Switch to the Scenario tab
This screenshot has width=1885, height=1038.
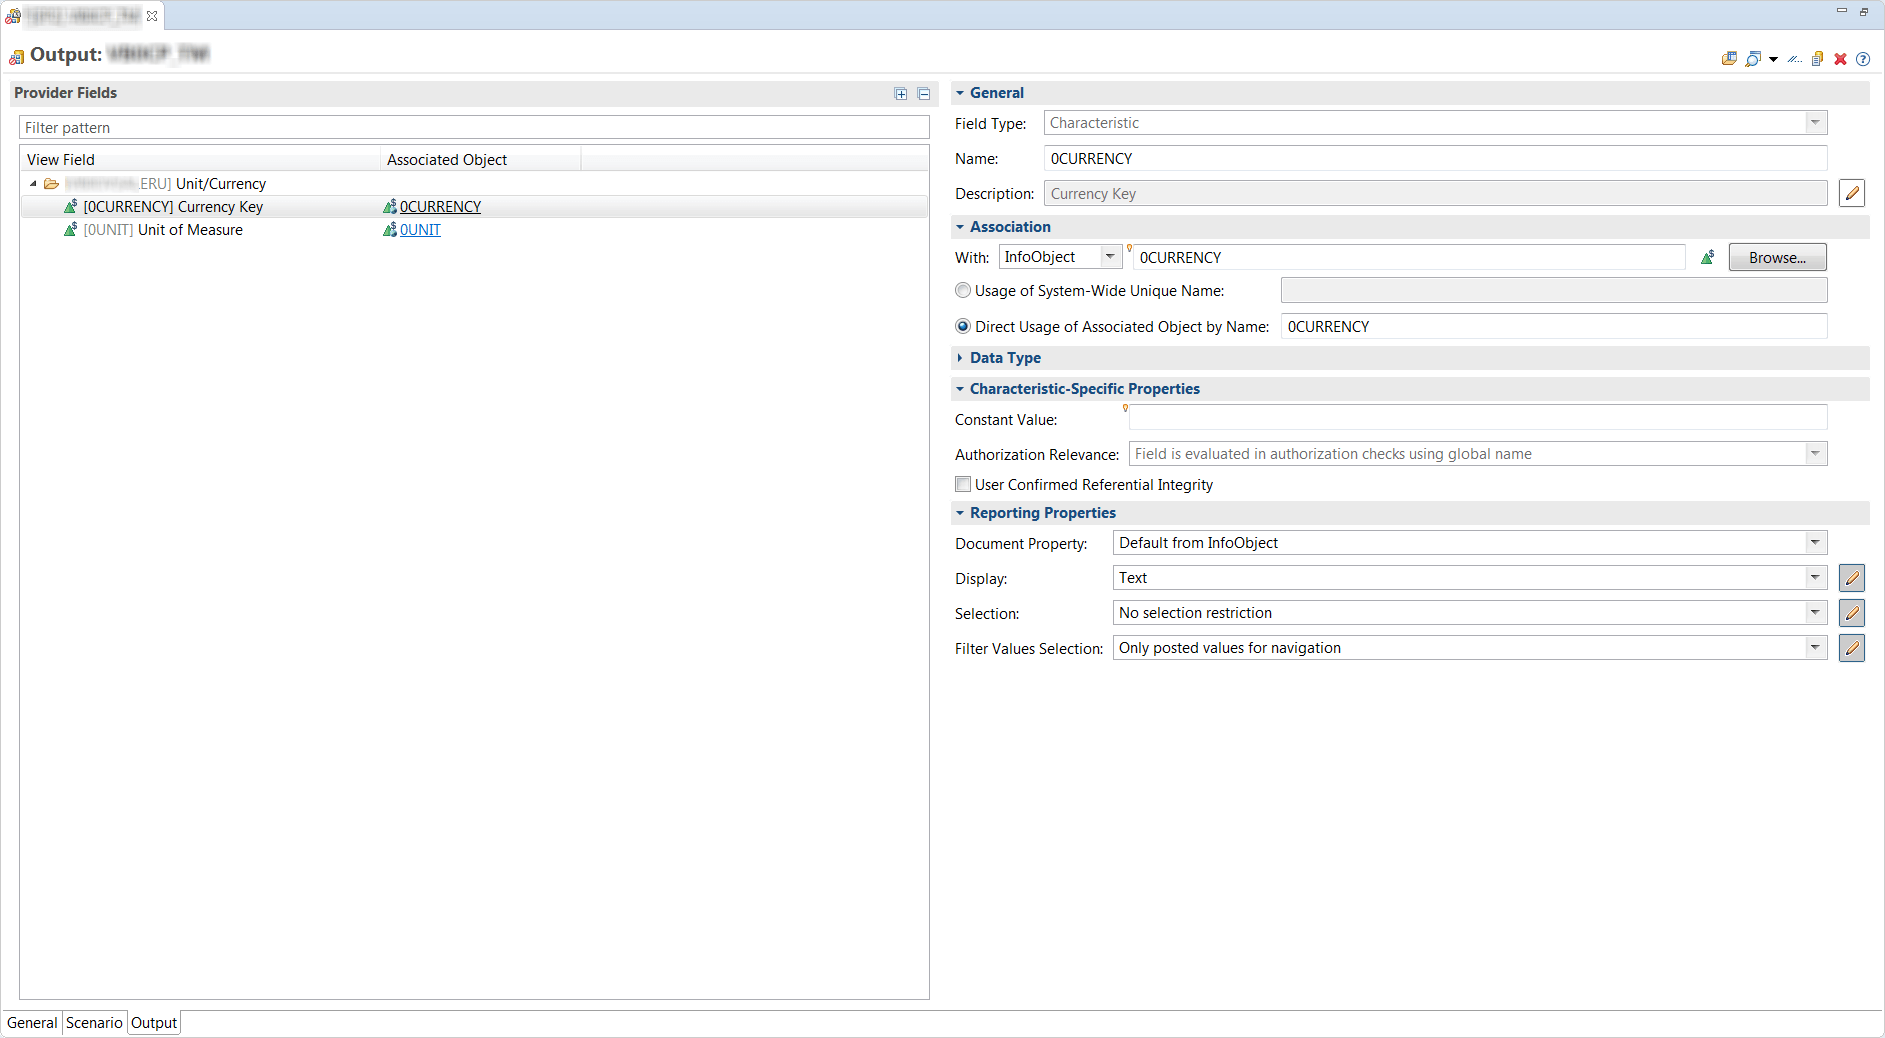93,1022
